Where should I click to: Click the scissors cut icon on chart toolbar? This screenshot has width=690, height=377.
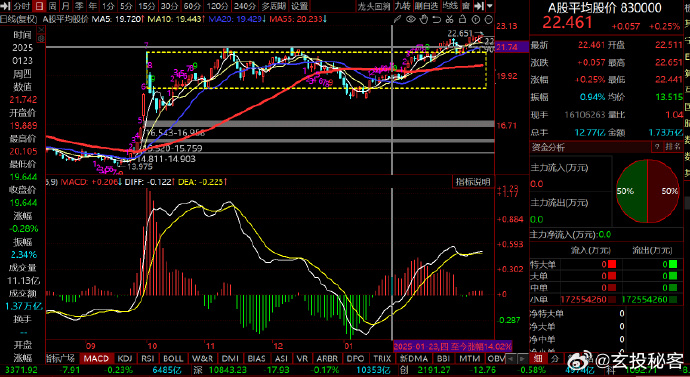449,19
